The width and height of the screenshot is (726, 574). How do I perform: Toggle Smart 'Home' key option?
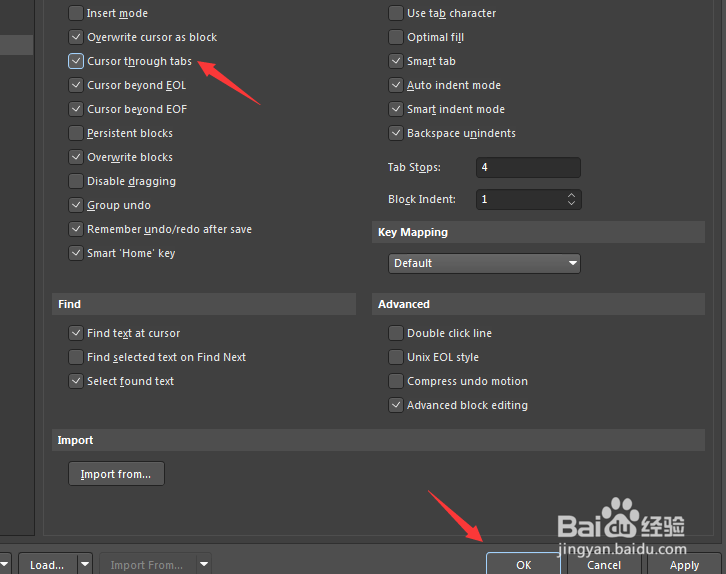pyautogui.click(x=75, y=253)
